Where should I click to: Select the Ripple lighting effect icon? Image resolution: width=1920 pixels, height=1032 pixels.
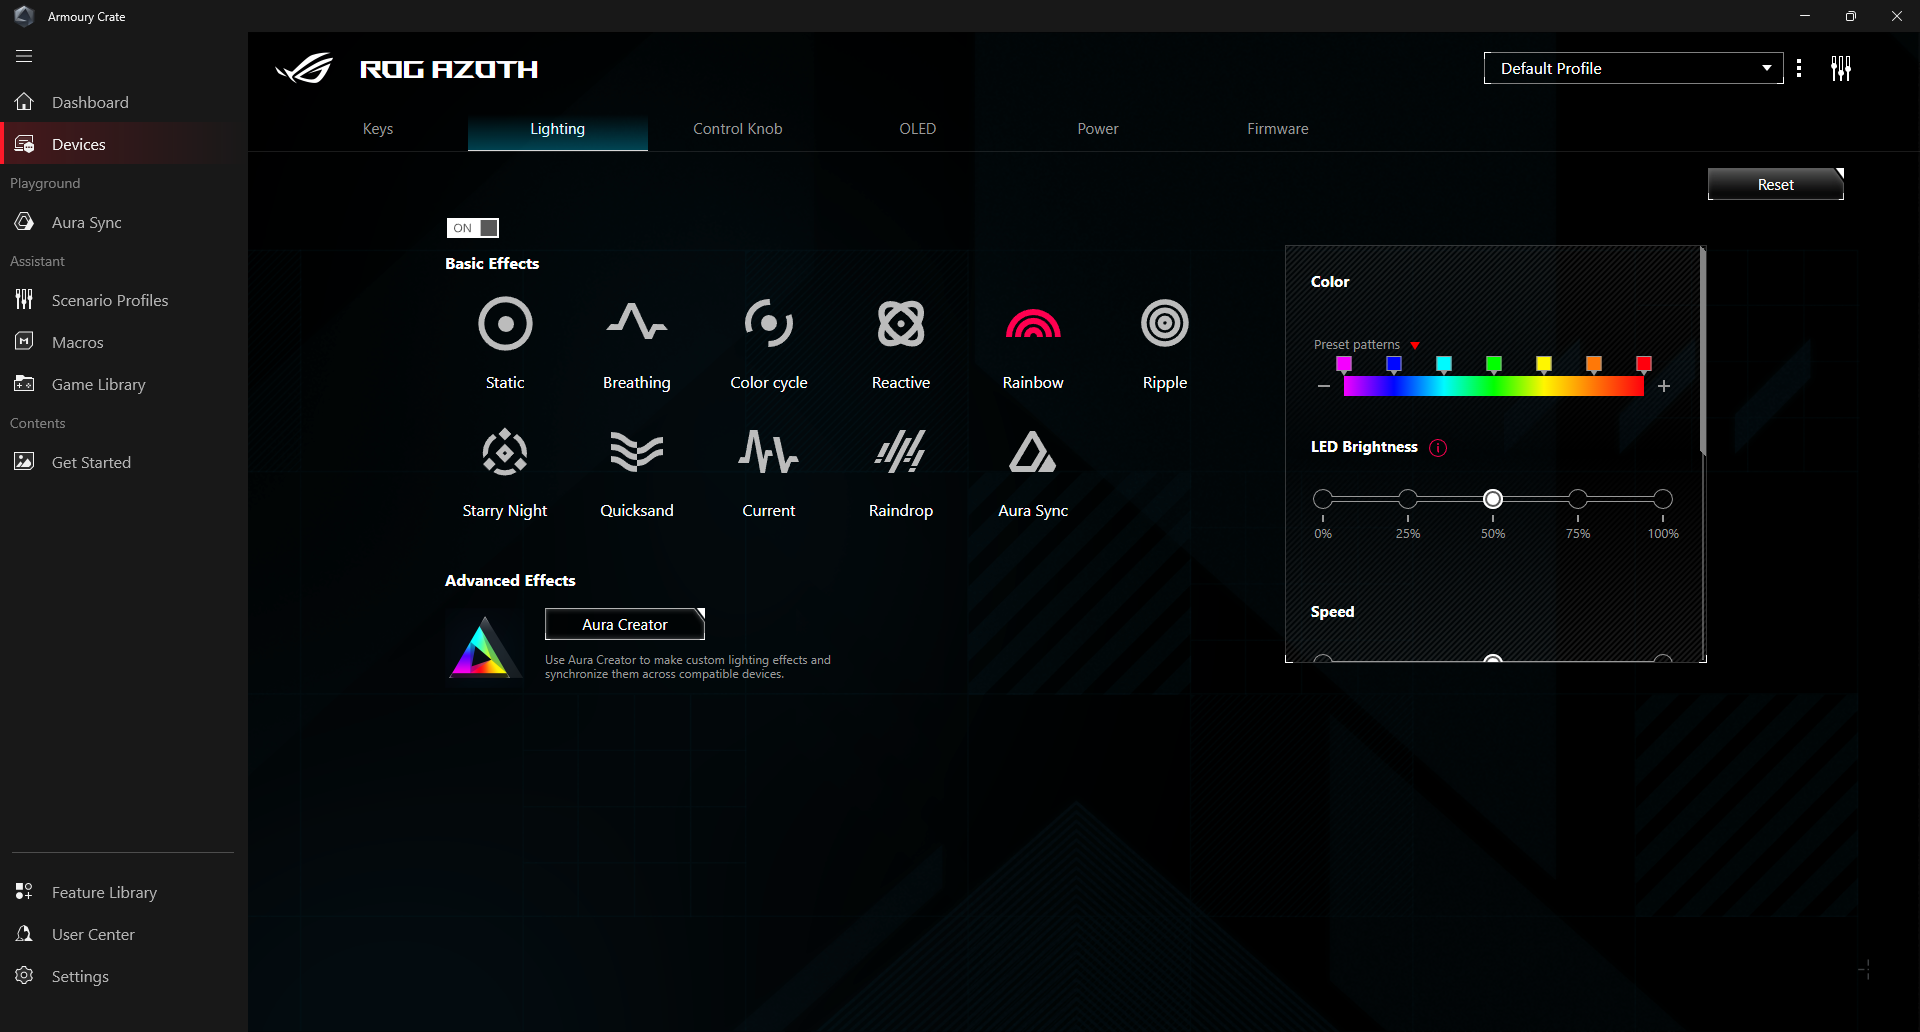coord(1165,323)
